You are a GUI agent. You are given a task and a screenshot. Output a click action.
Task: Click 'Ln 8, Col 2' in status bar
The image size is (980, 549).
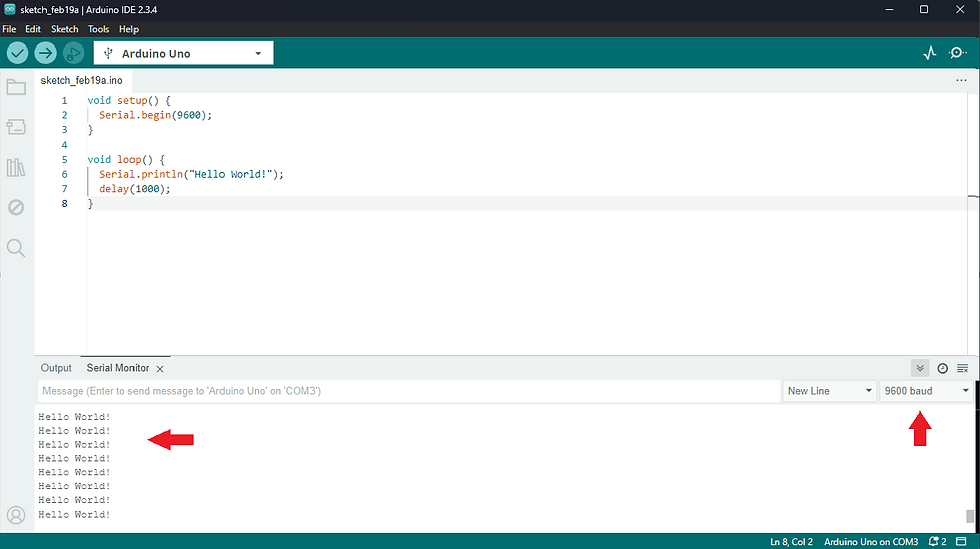click(791, 541)
